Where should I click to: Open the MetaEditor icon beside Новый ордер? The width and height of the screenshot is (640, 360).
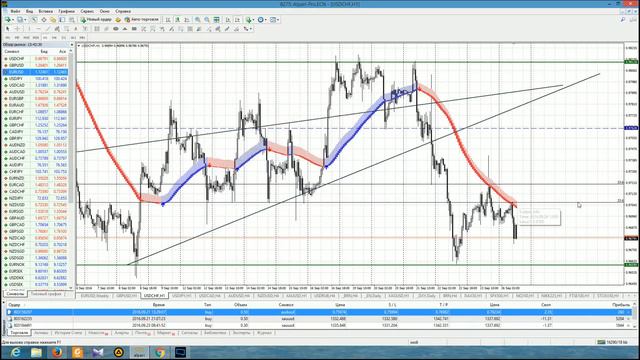click(118, 20)
